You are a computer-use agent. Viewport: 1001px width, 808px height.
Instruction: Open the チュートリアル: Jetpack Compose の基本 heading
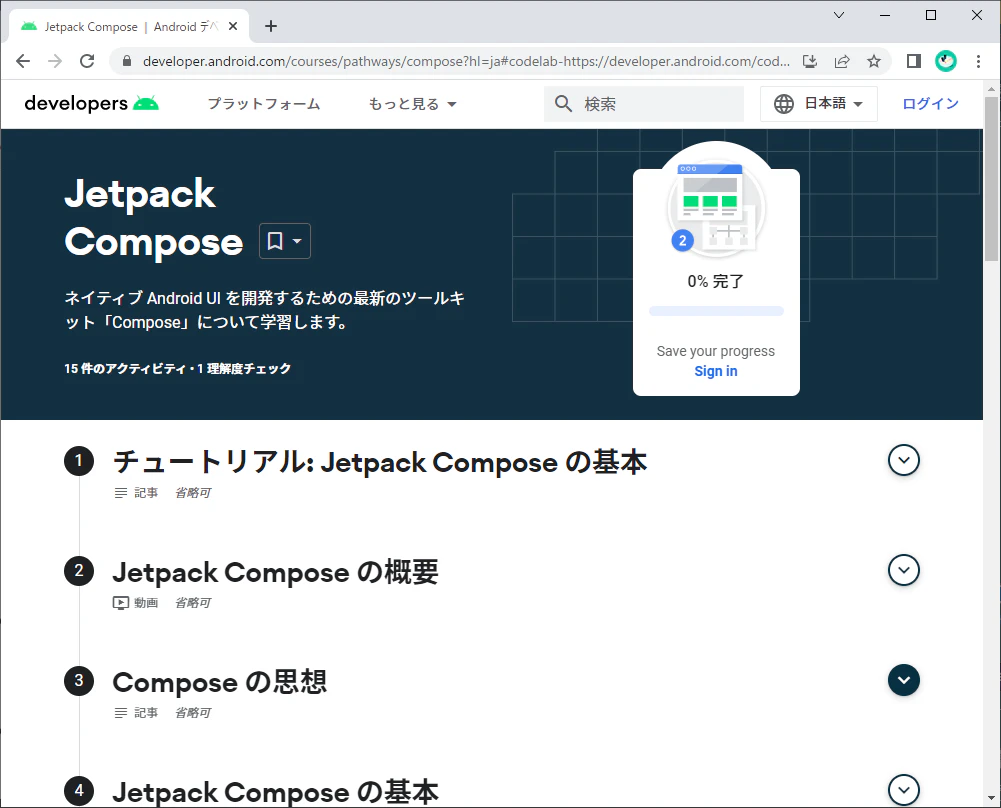[380, 462]
